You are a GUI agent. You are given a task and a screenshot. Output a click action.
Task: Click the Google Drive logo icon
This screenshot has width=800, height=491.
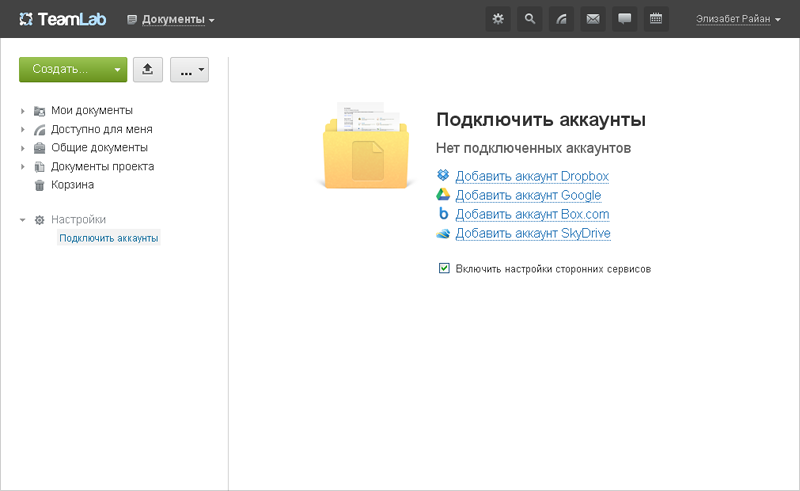click(443, 194)
